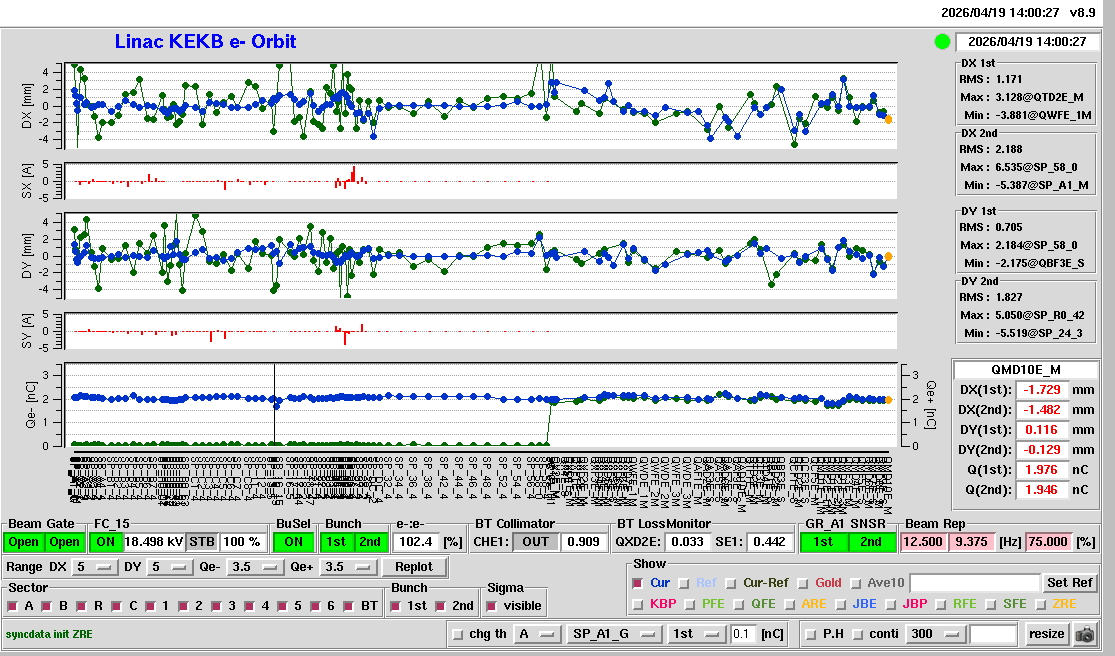Uncheck Sector BT checkbox
This screenshot has width=1115, height=656.
(x=349, y=606)
